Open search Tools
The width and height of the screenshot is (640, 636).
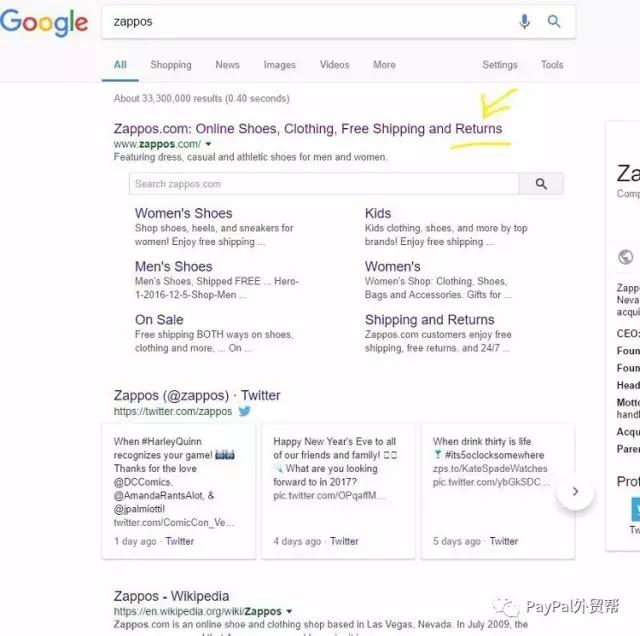[x=552, y=65]
